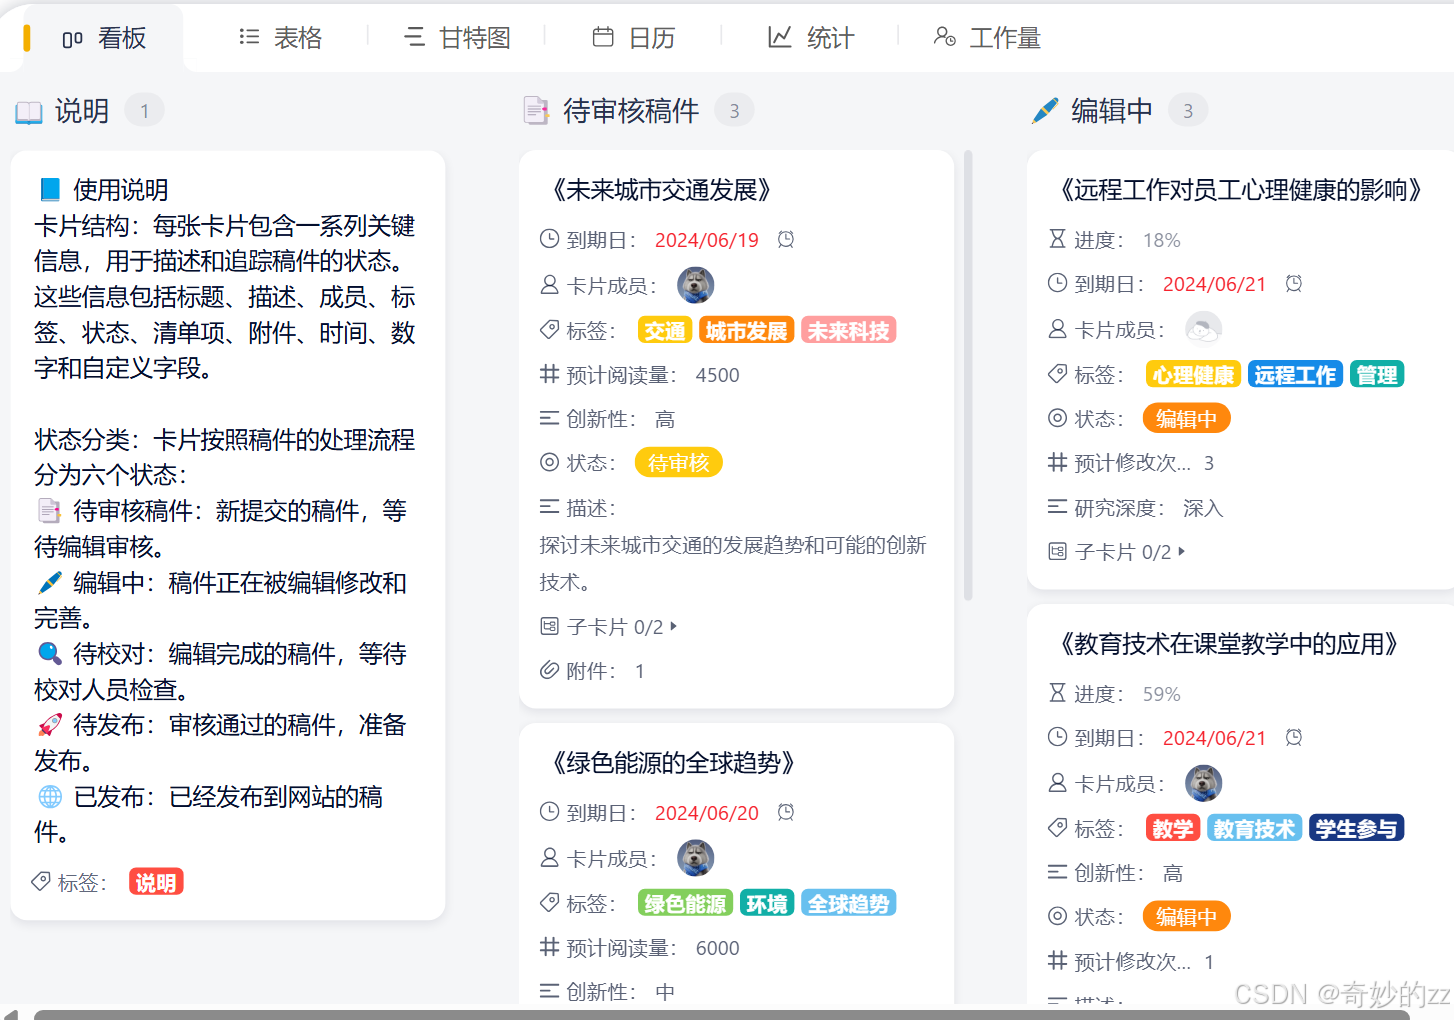Click the tag icon in 使用说明 card

coord(41,881)
